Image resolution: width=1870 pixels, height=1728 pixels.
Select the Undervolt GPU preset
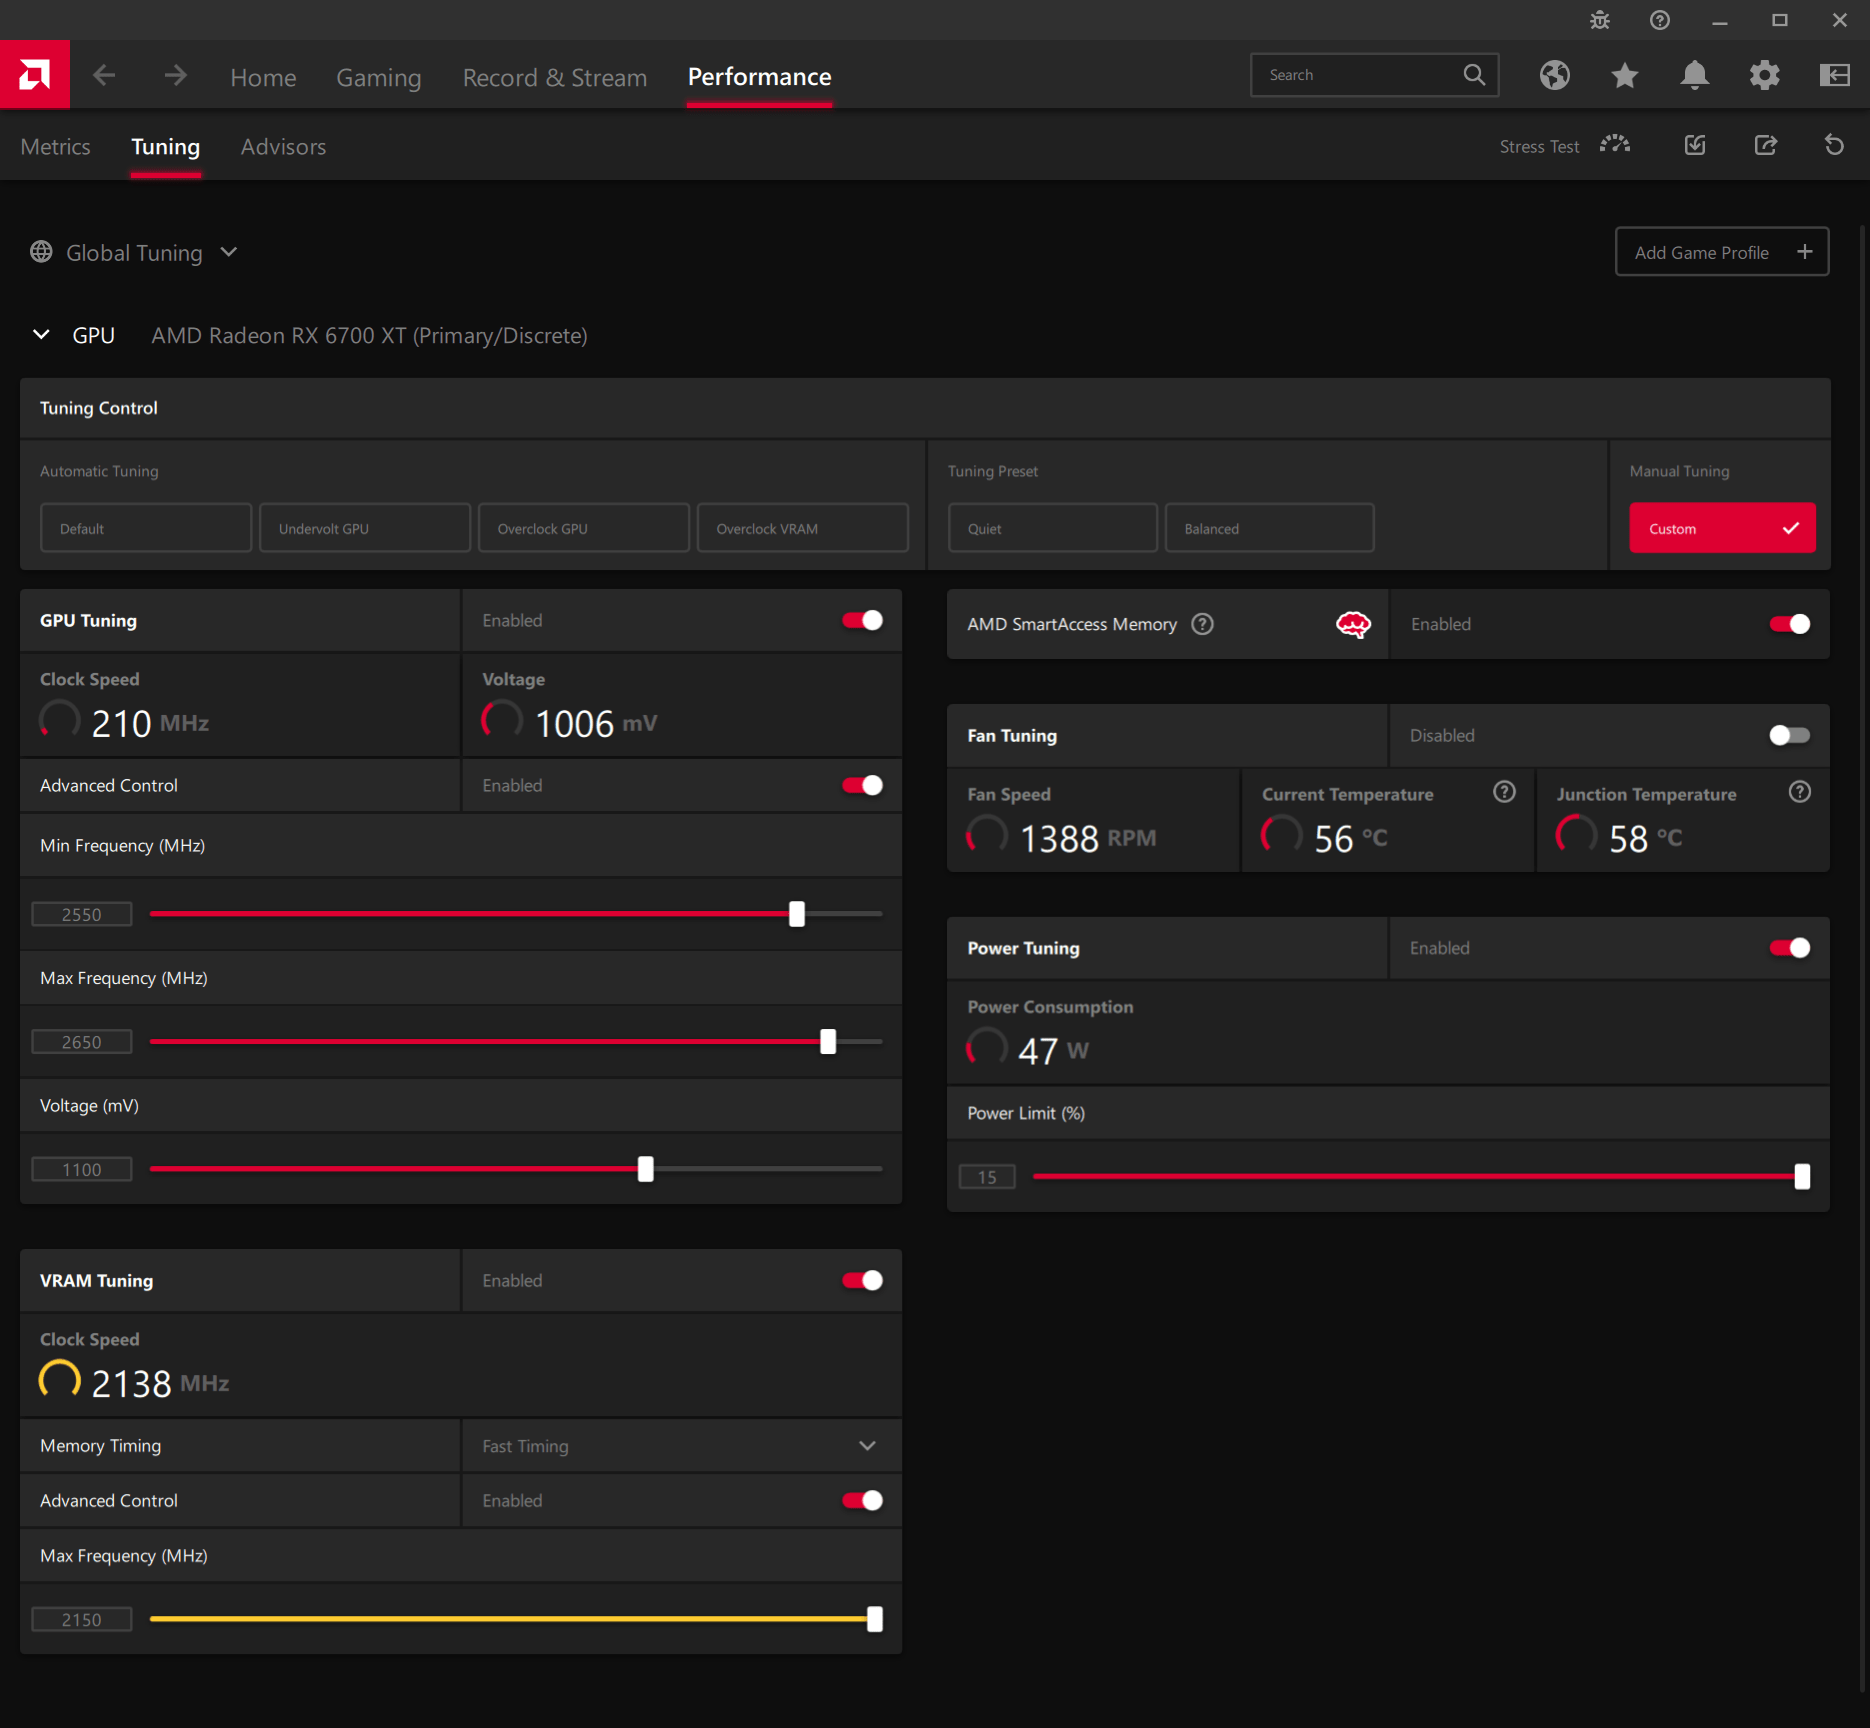(364, 527)
